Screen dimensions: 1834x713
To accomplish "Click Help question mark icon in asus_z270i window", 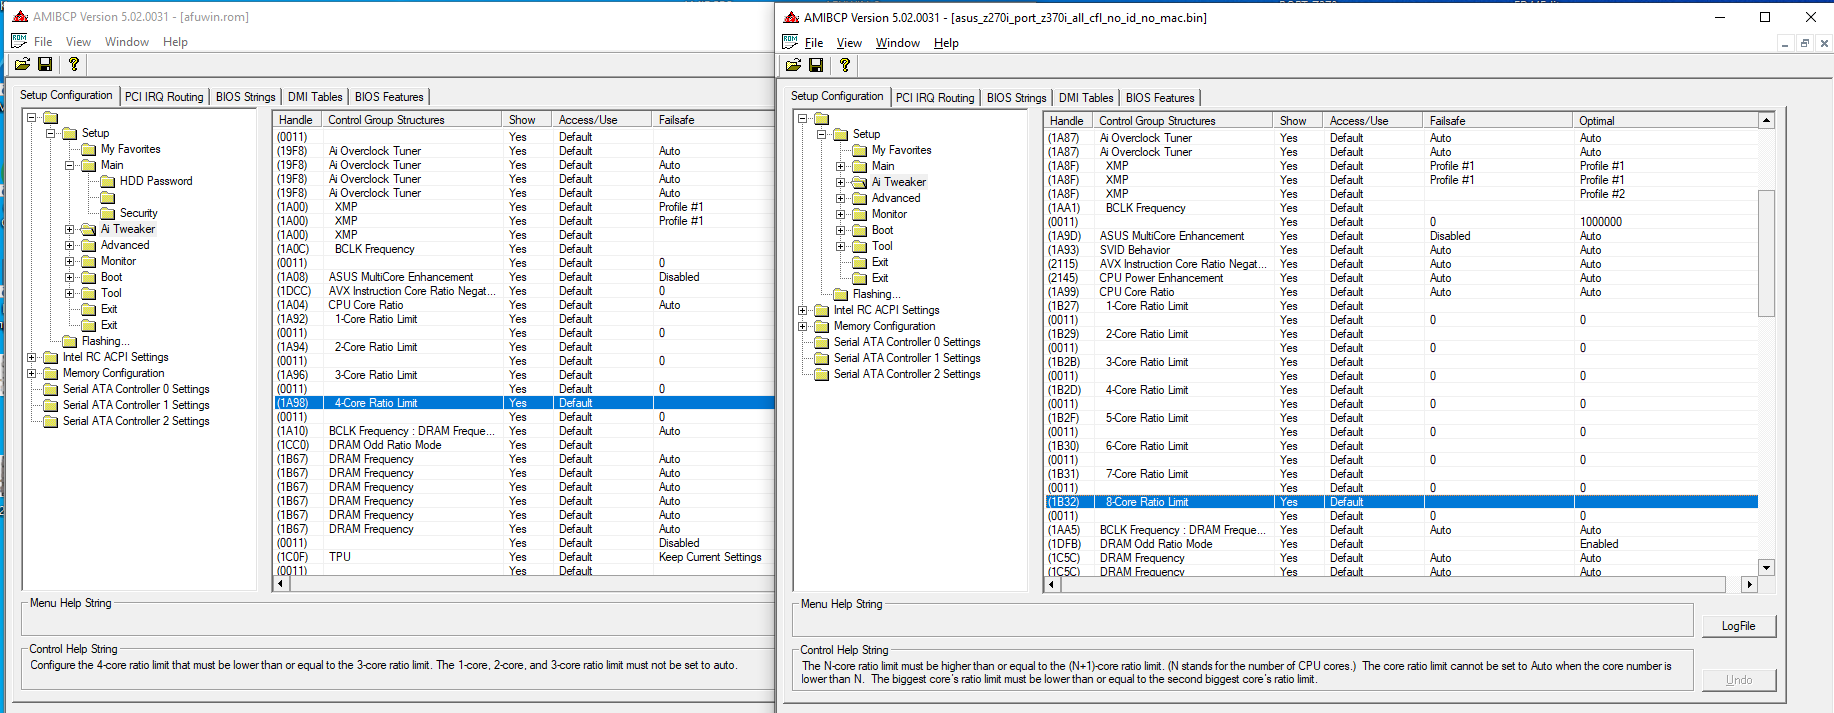I will tap(844, 65).
